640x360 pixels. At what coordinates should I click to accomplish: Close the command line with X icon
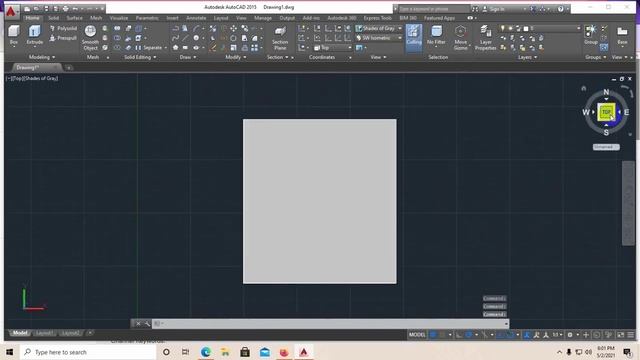[138, 324]
